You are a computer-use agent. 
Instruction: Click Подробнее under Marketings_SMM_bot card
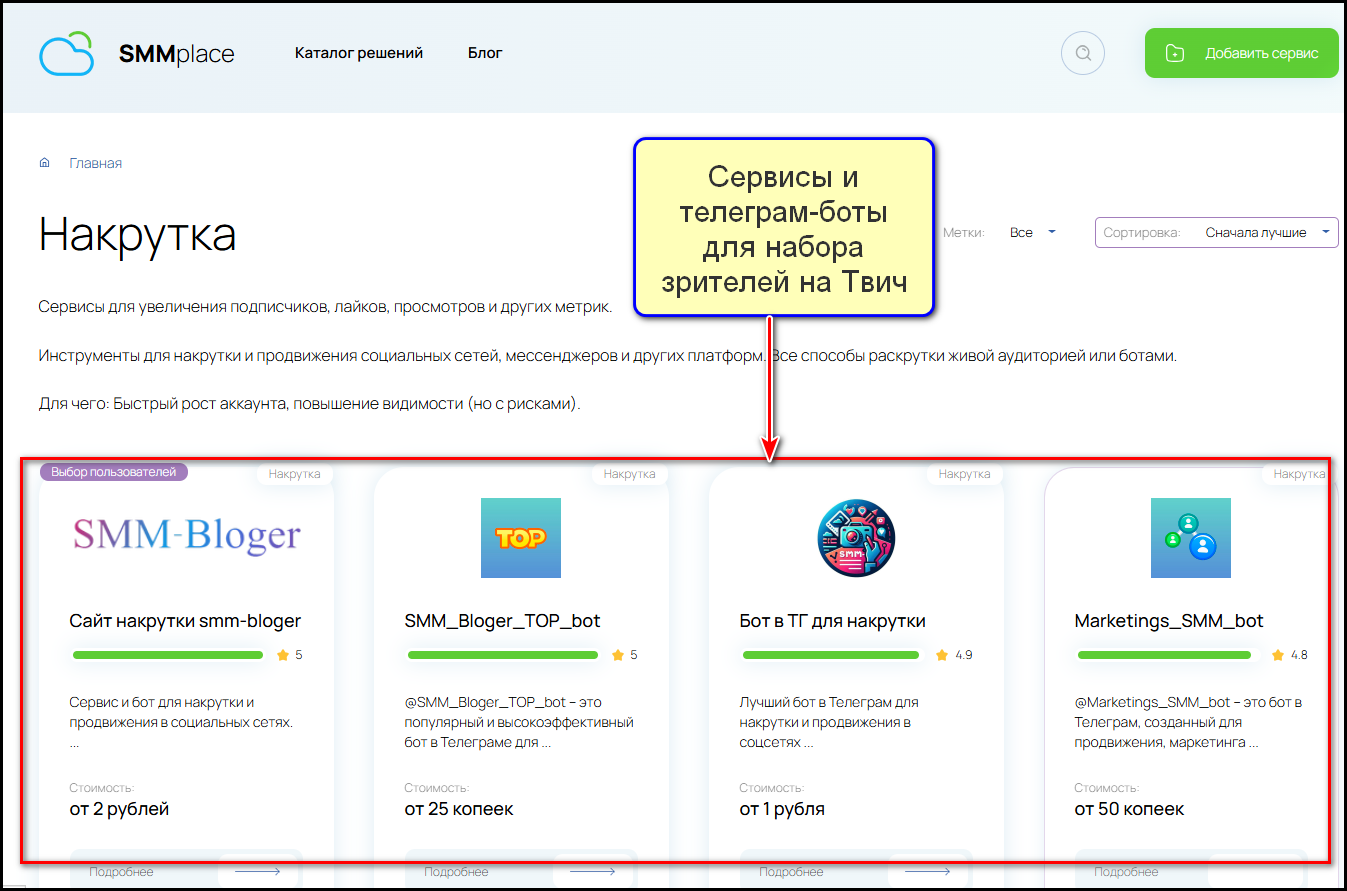pos(1126,872)
